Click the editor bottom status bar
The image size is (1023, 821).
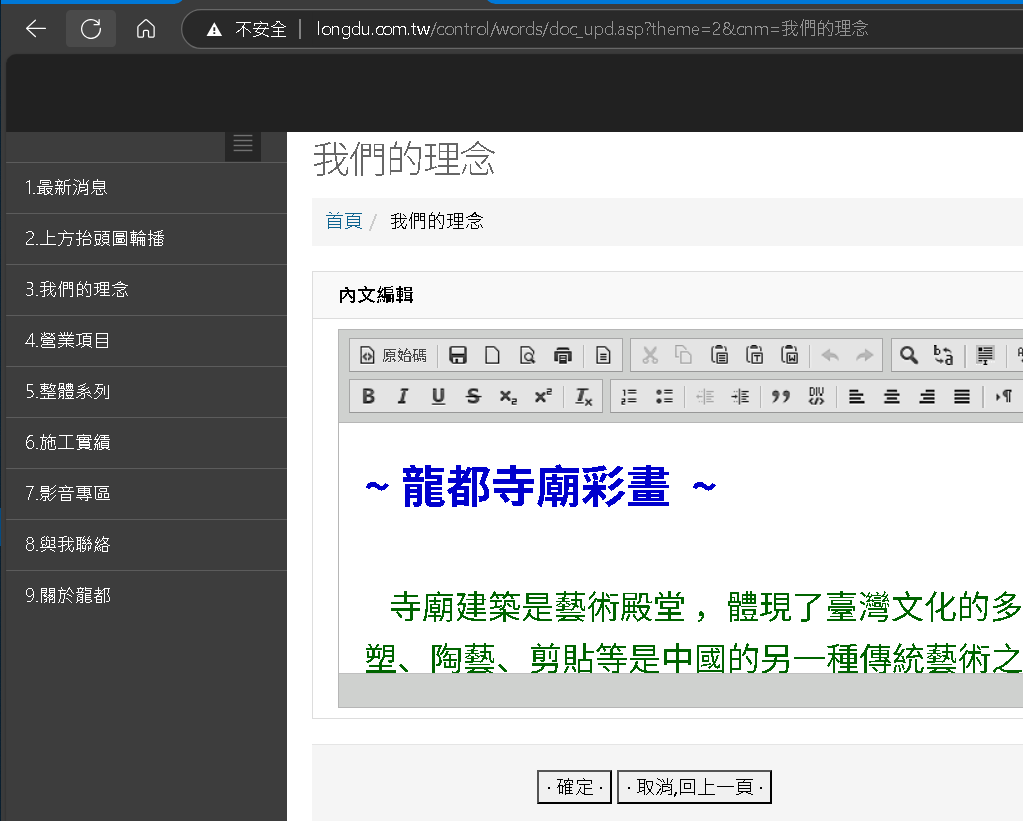680,690
